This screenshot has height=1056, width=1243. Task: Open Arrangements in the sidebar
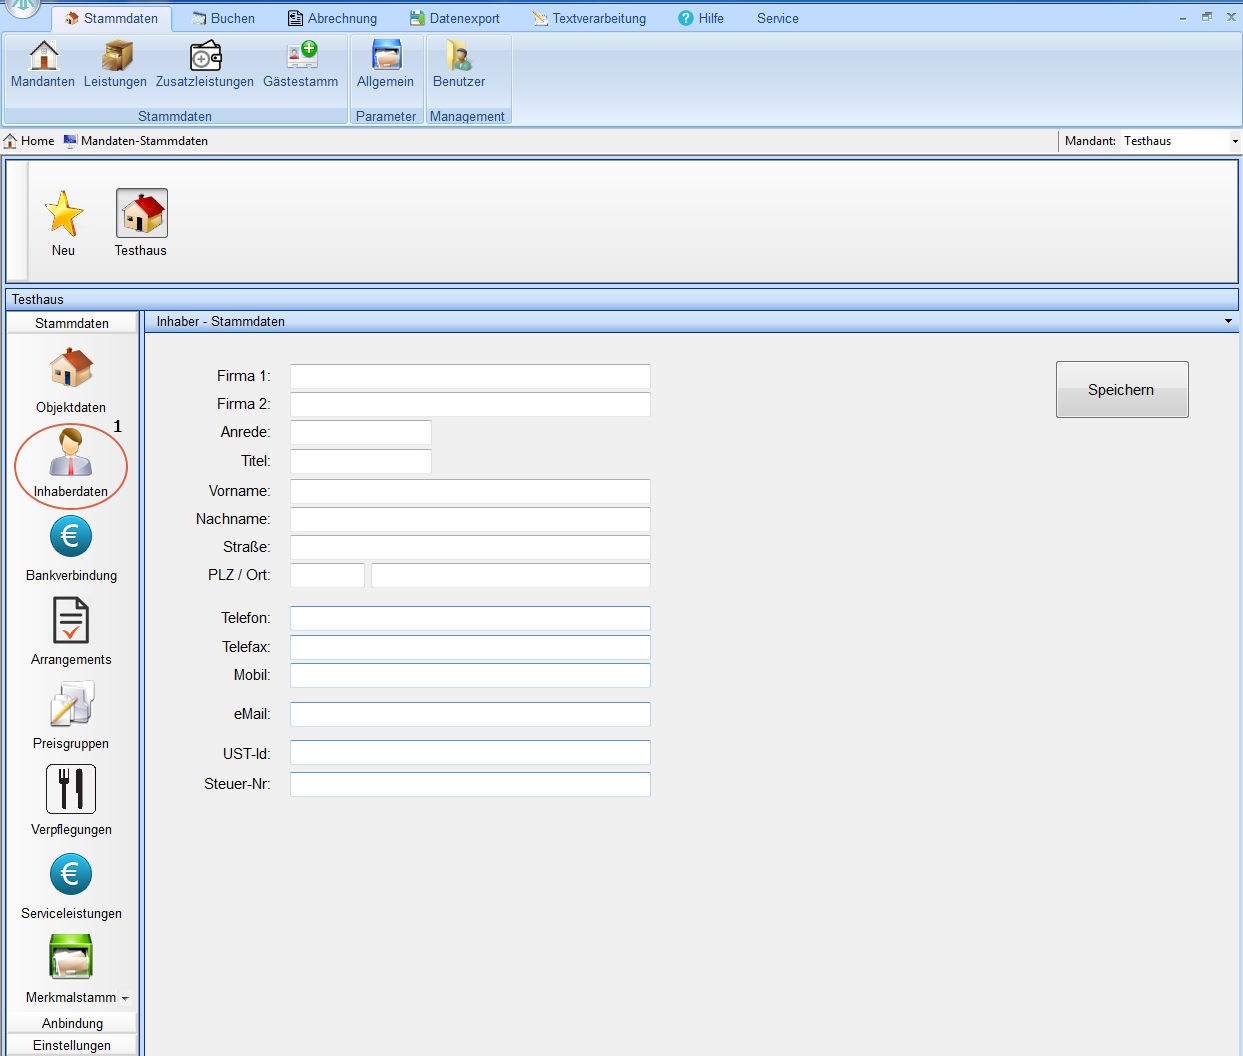71,631
